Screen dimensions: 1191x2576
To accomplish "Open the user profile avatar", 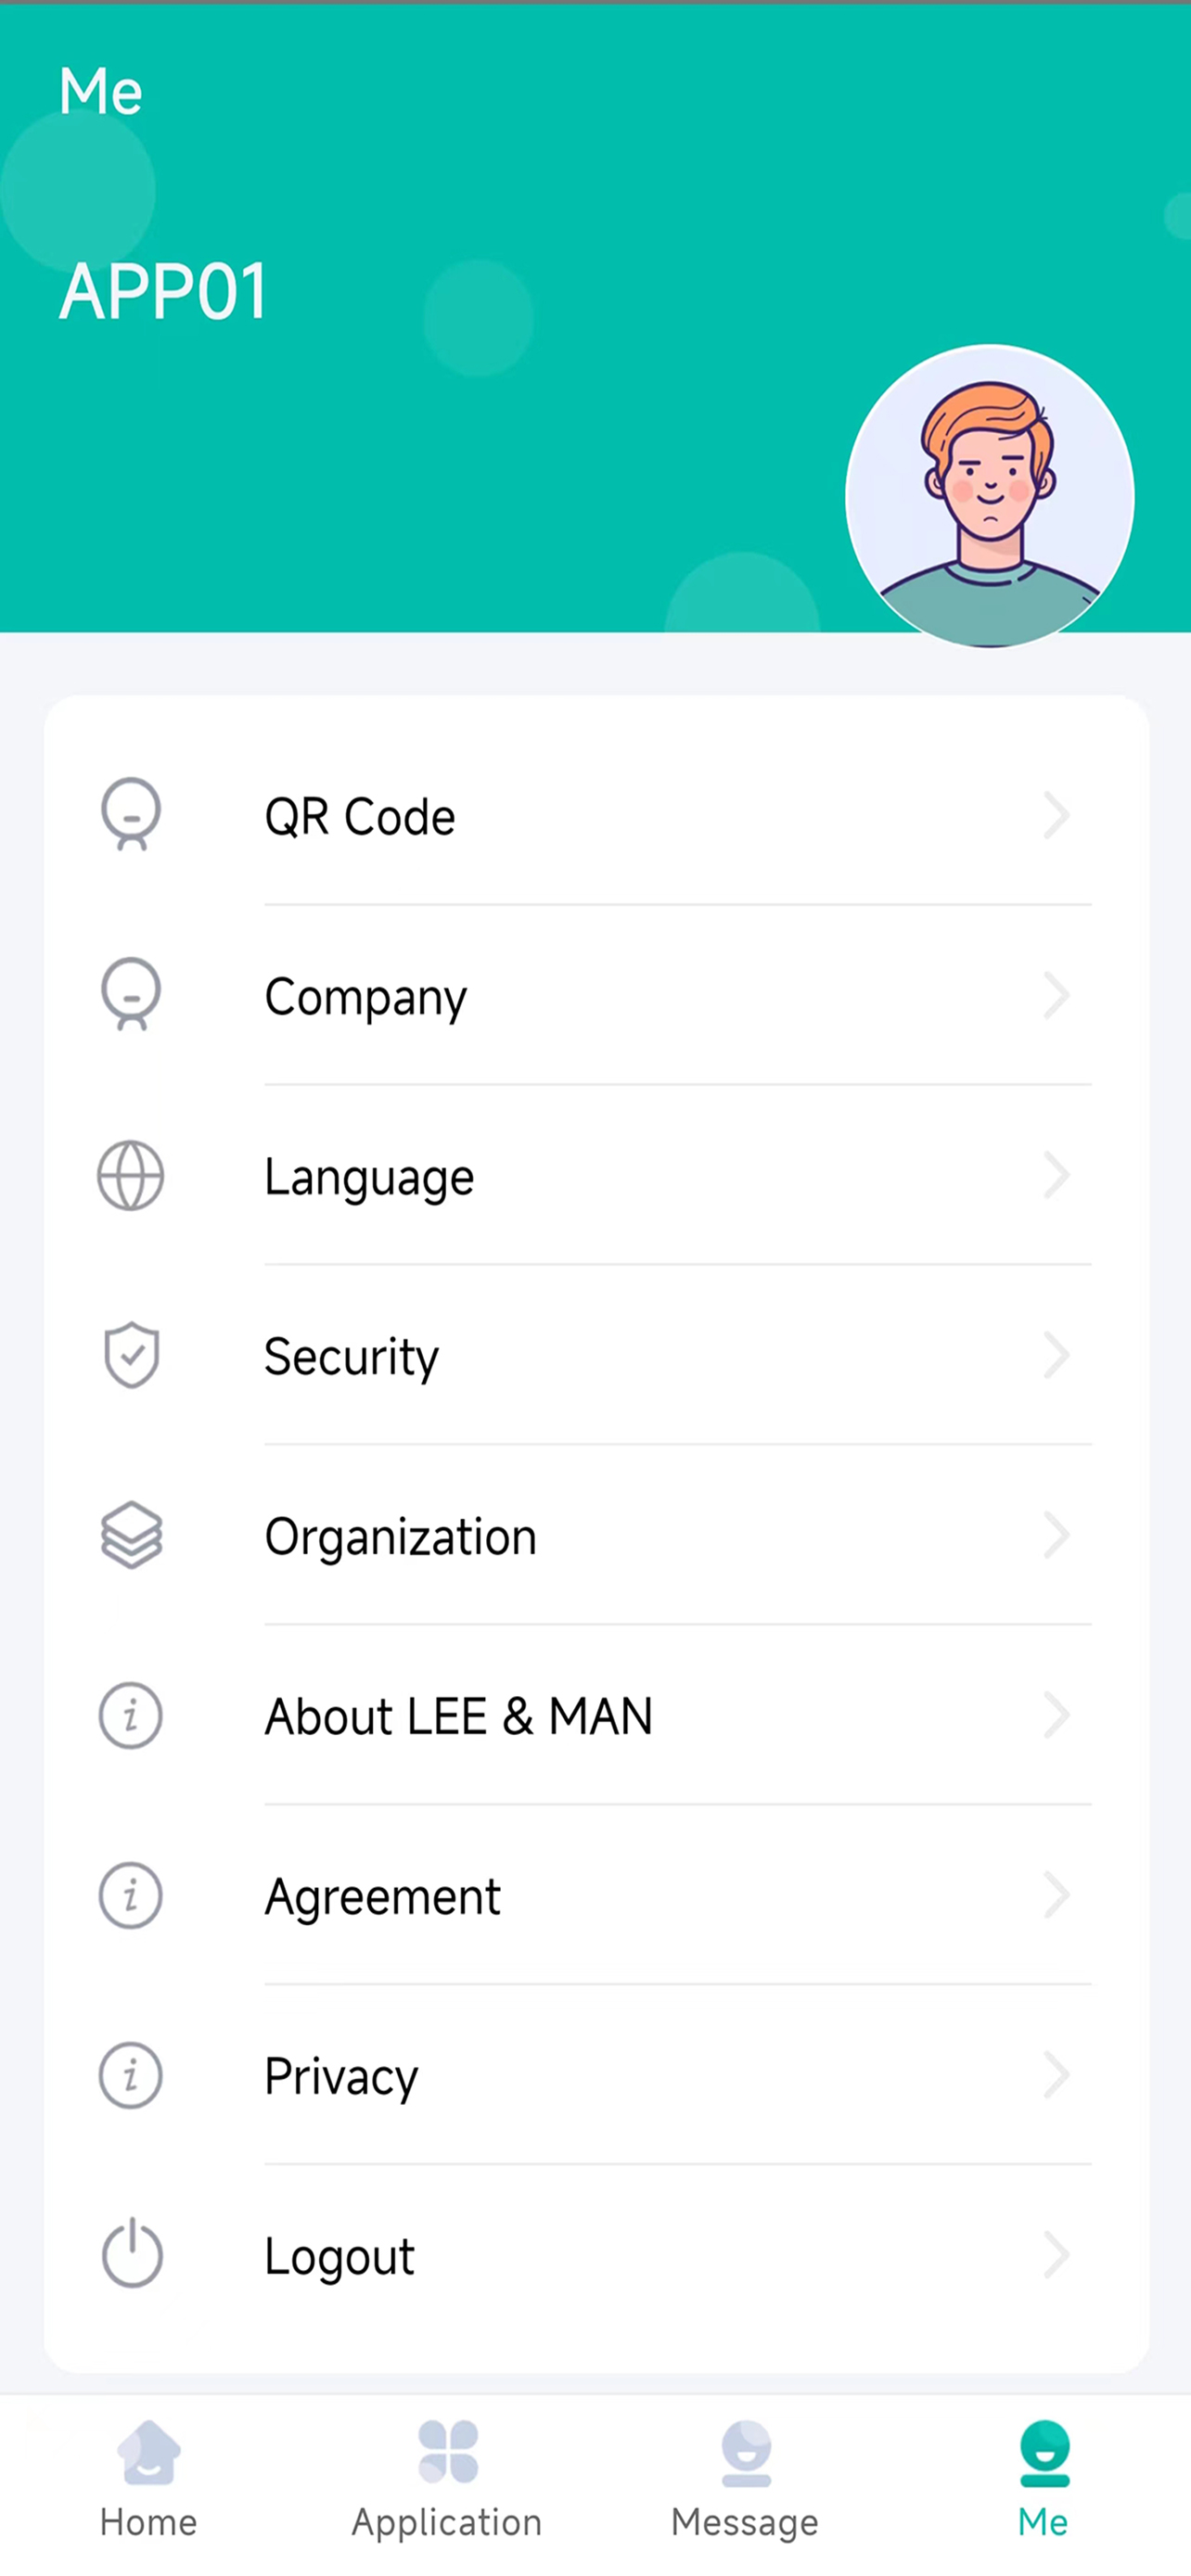I will click(x=989, y=496).
